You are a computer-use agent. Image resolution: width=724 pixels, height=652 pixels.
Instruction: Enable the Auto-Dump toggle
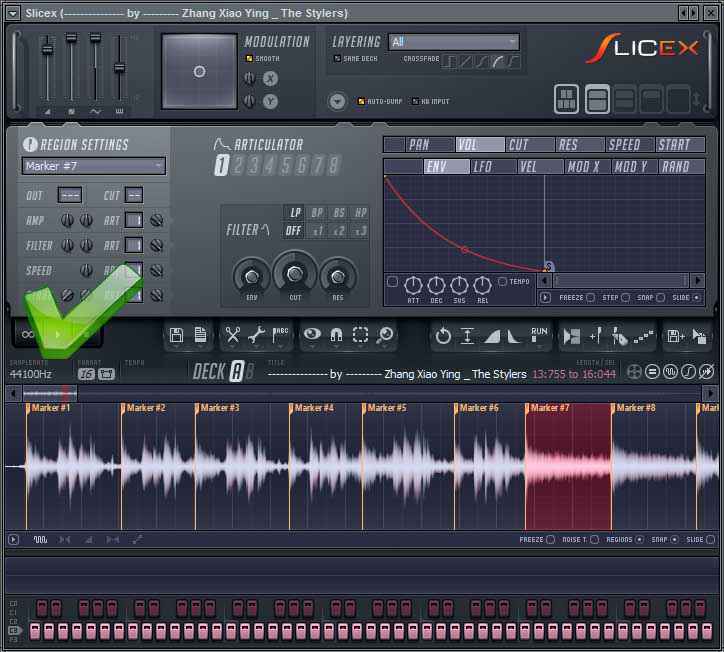tap(361, 101)
